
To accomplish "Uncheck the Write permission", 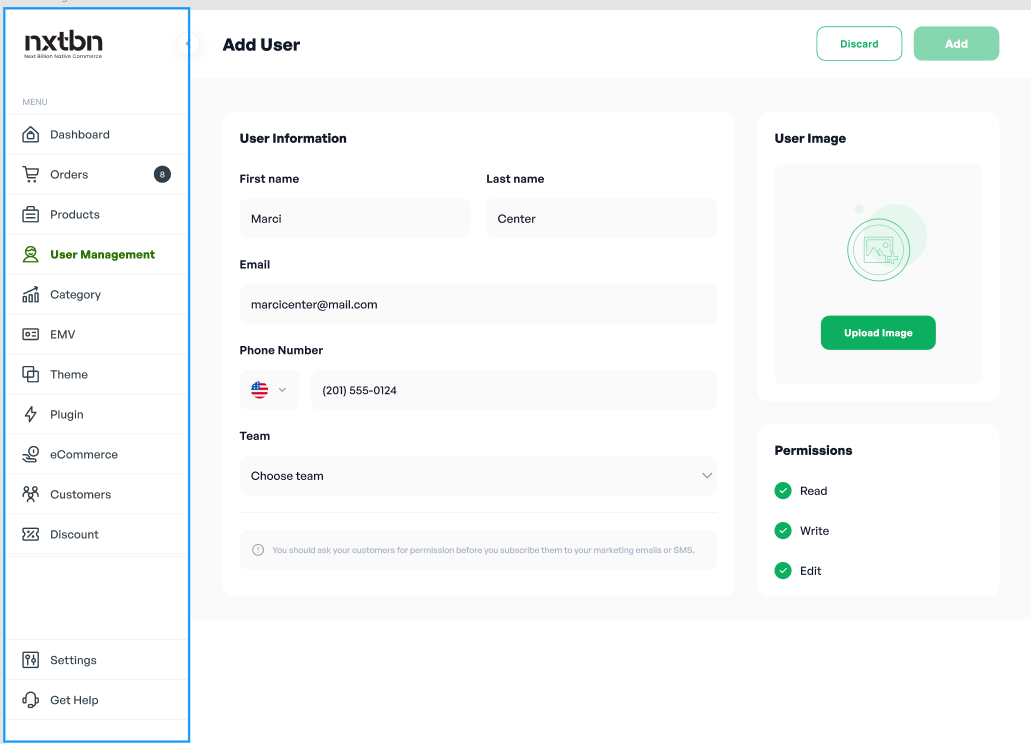I will (783, 531).
